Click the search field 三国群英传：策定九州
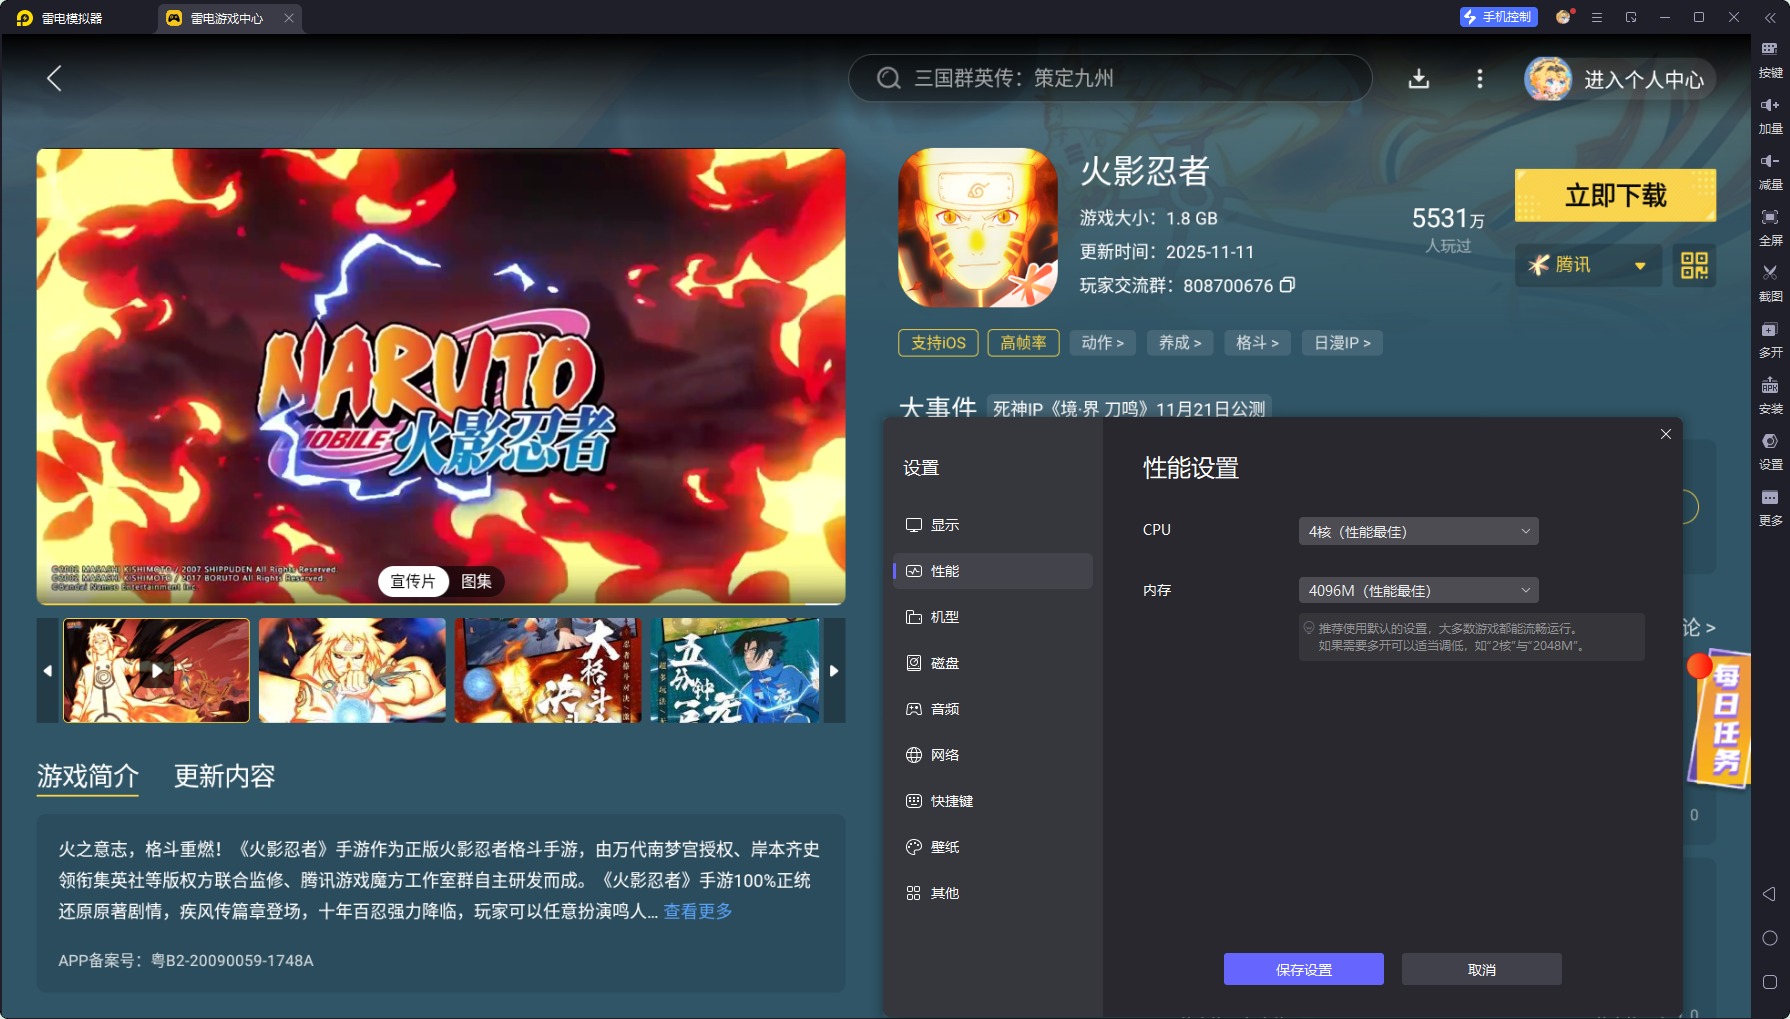This screenshot has width=1790, height=1019. click(1110, 78)
